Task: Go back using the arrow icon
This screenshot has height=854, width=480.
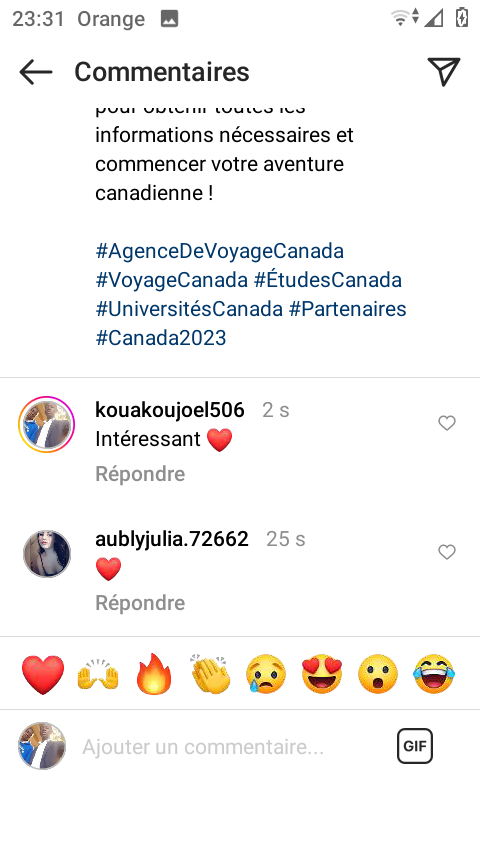Action: click(35, 72)
